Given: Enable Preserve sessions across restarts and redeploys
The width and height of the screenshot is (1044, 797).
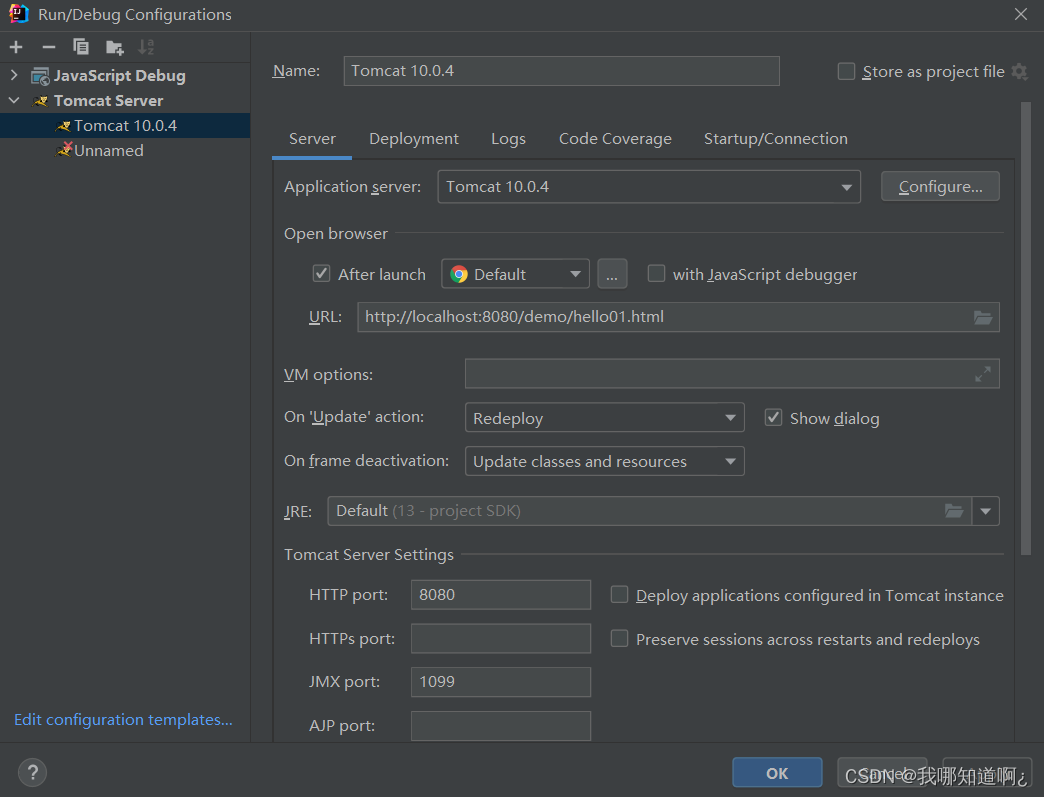Looking at the screenshot, I should (x=619, y=639).
